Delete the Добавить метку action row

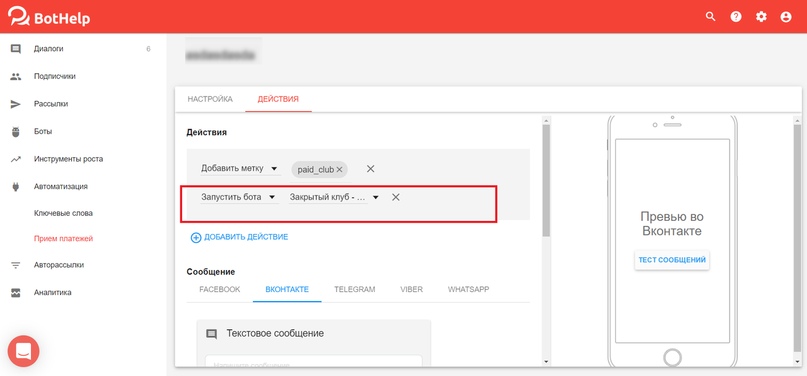pyautogui.click(x=371, y=169)
